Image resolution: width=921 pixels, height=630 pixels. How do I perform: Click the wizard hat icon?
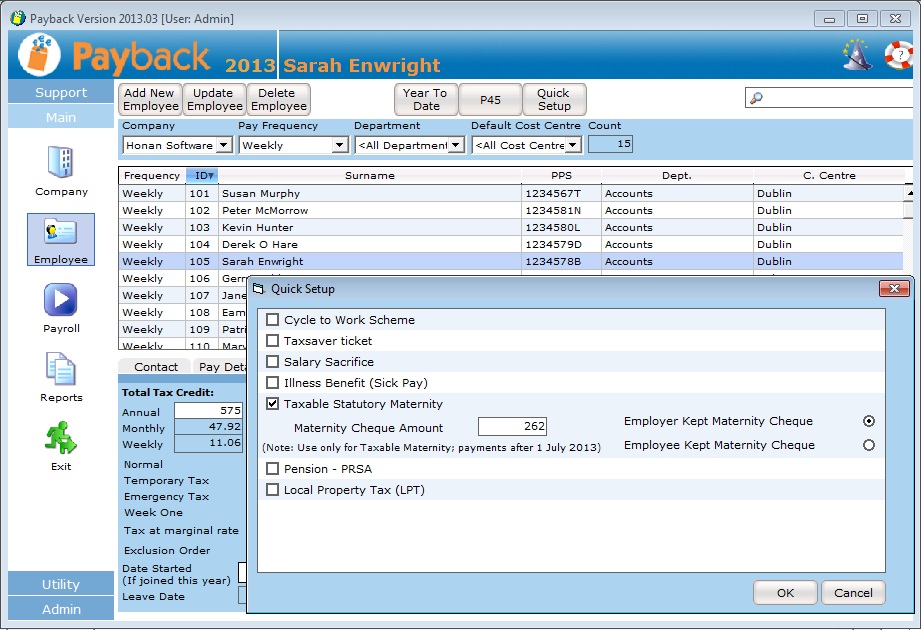(855, 54)
